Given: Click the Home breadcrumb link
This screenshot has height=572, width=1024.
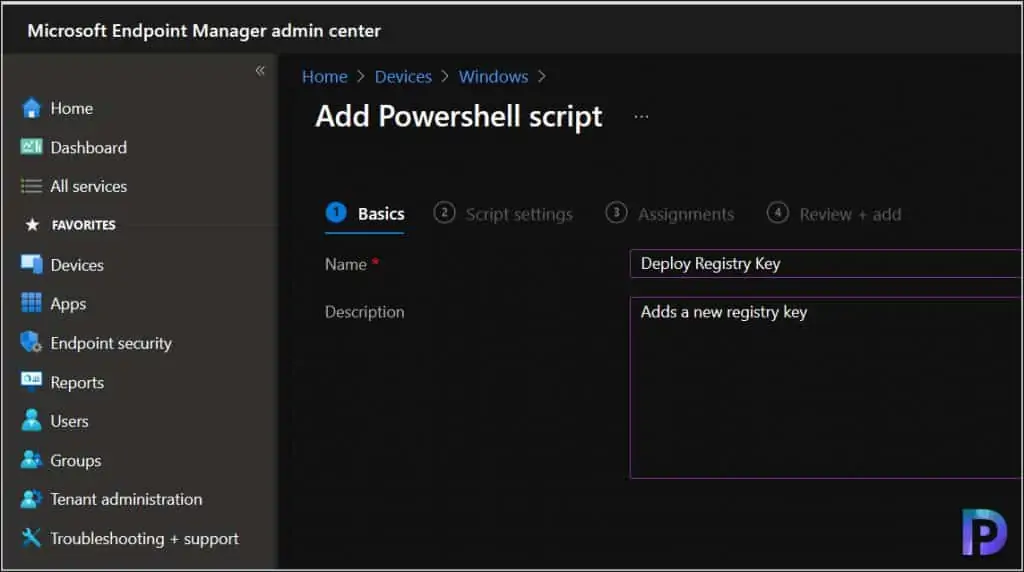Looking at the screenshot, I should (x=325, y=77).
